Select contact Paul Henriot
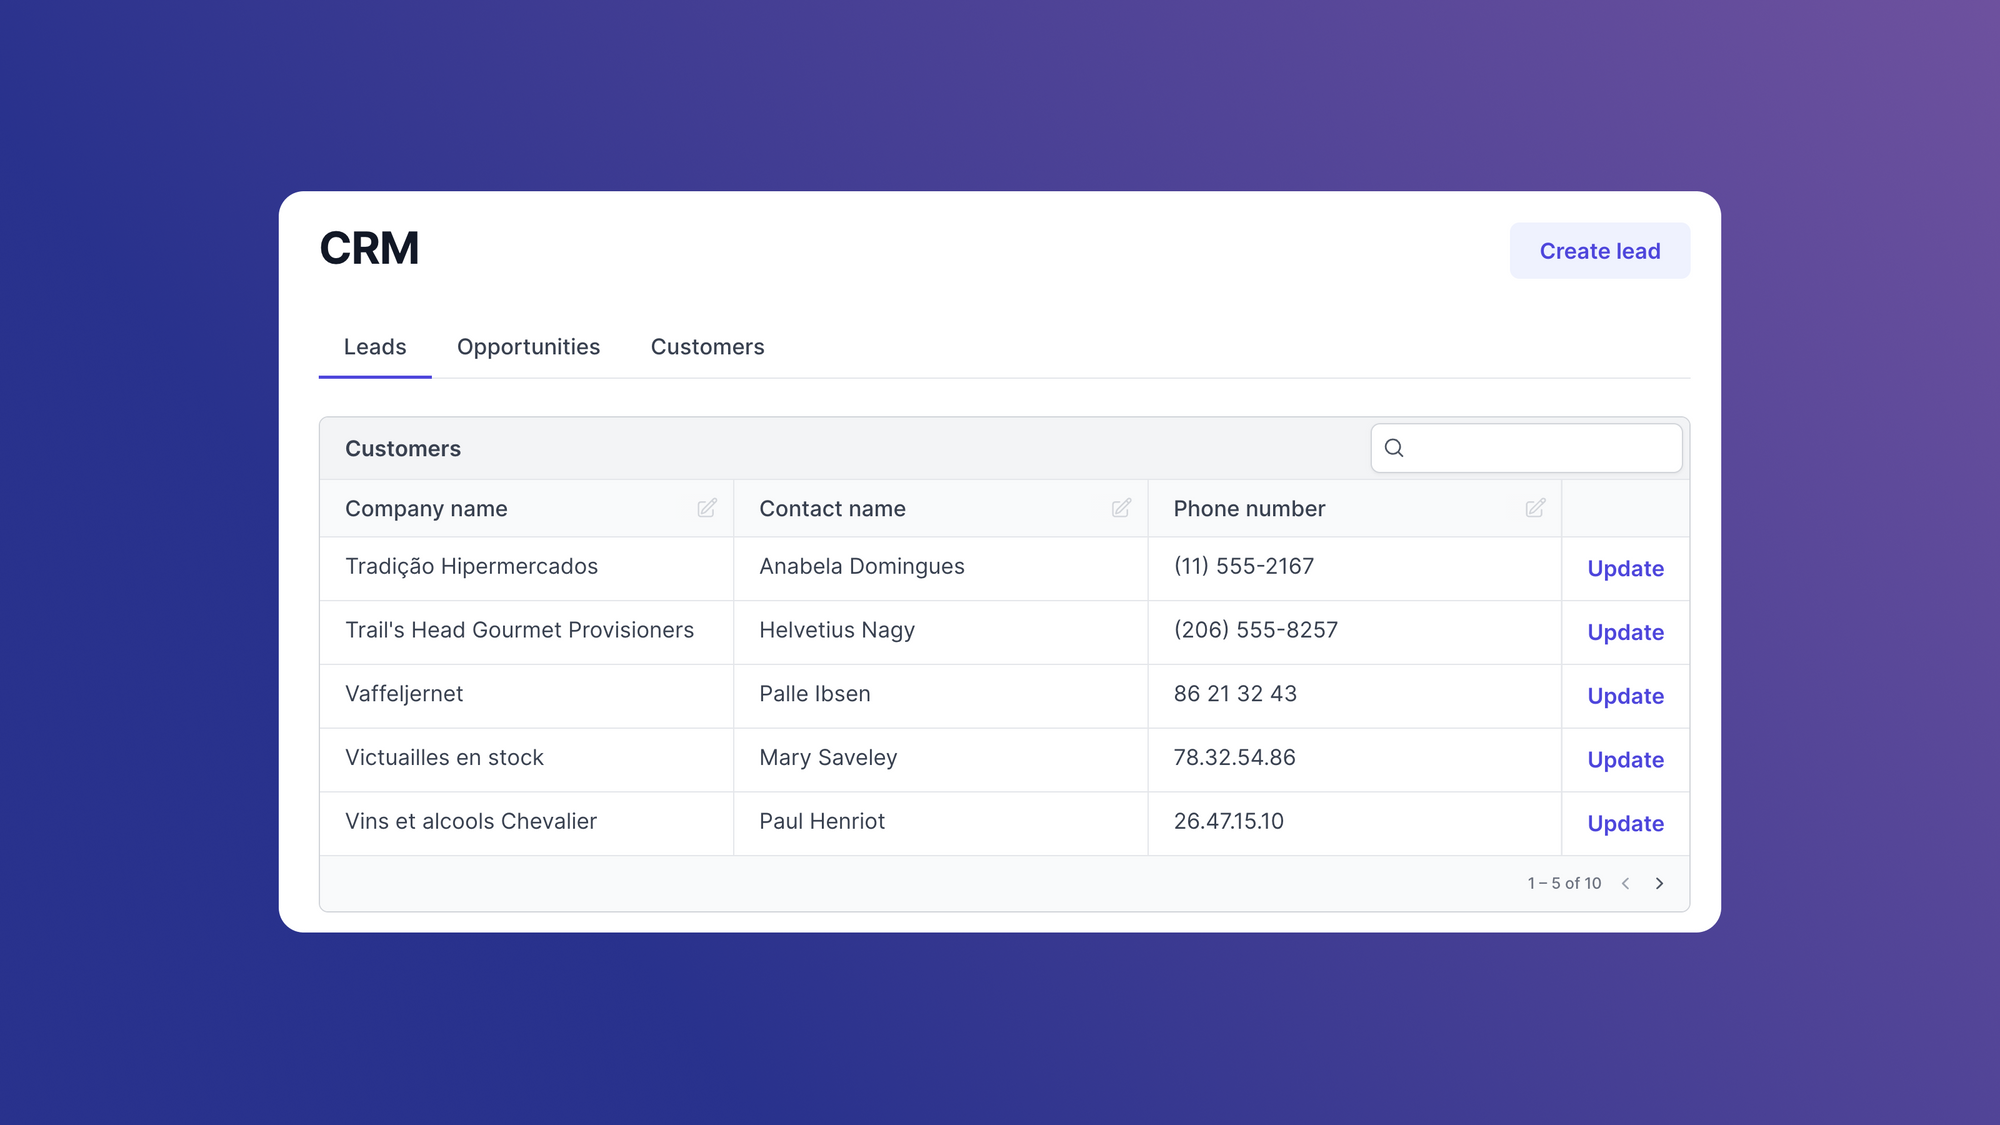2000x1125 pixels. point(822,821)
